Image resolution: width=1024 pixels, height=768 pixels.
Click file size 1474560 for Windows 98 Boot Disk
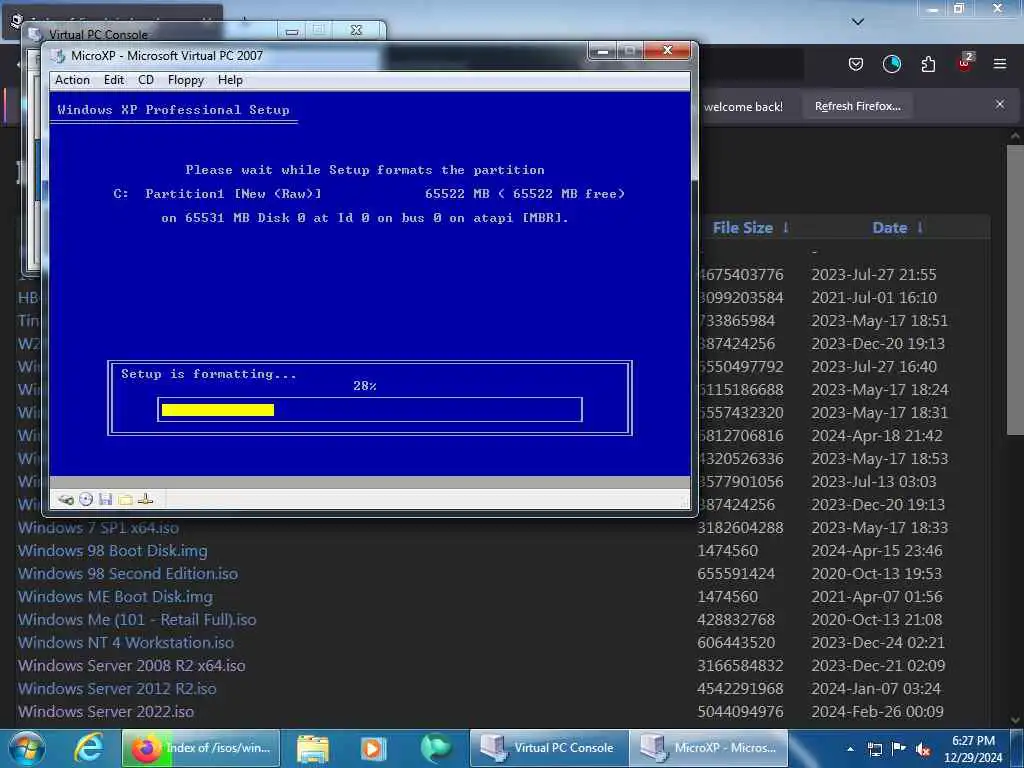[728, 551]
